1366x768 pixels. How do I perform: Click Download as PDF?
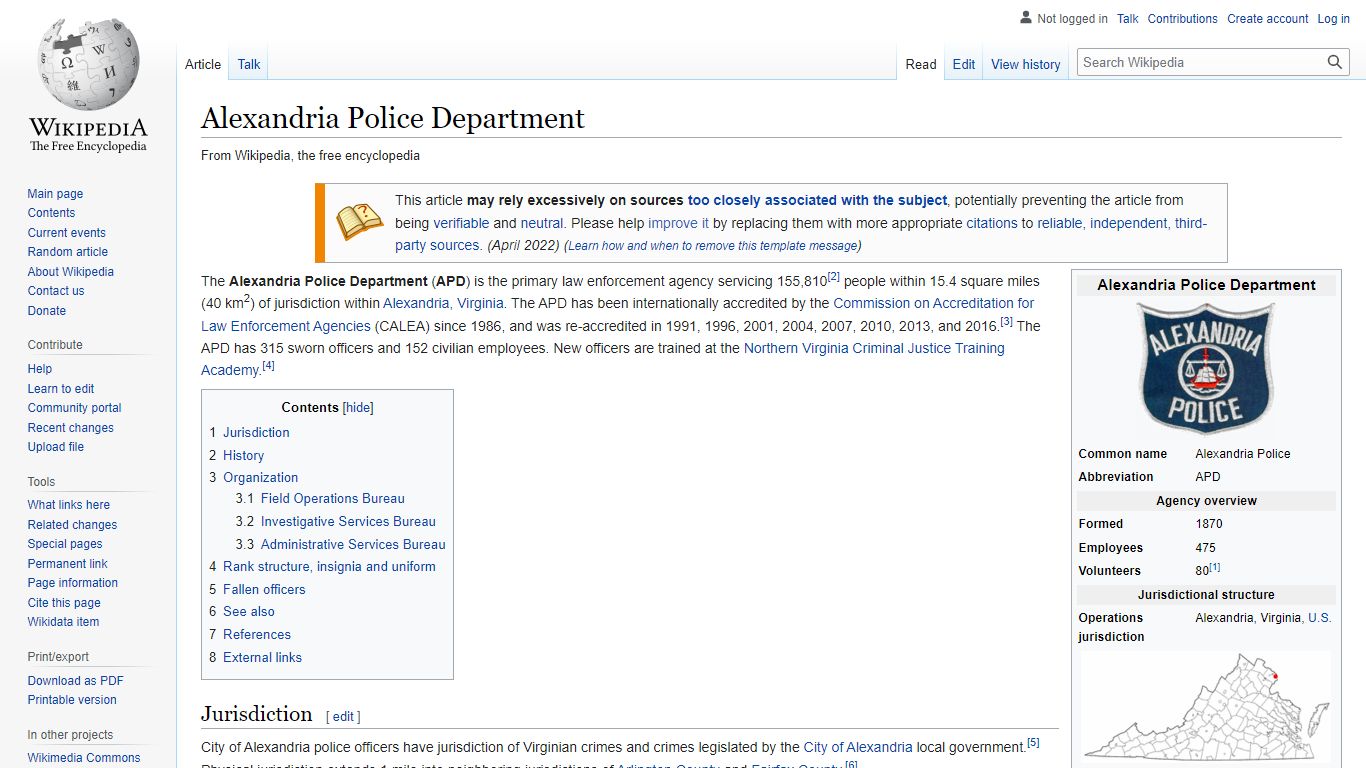(75, 681)
